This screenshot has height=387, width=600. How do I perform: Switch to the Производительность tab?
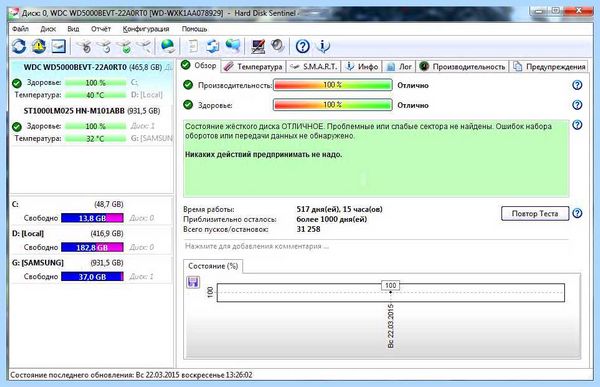tap(462, 67)
